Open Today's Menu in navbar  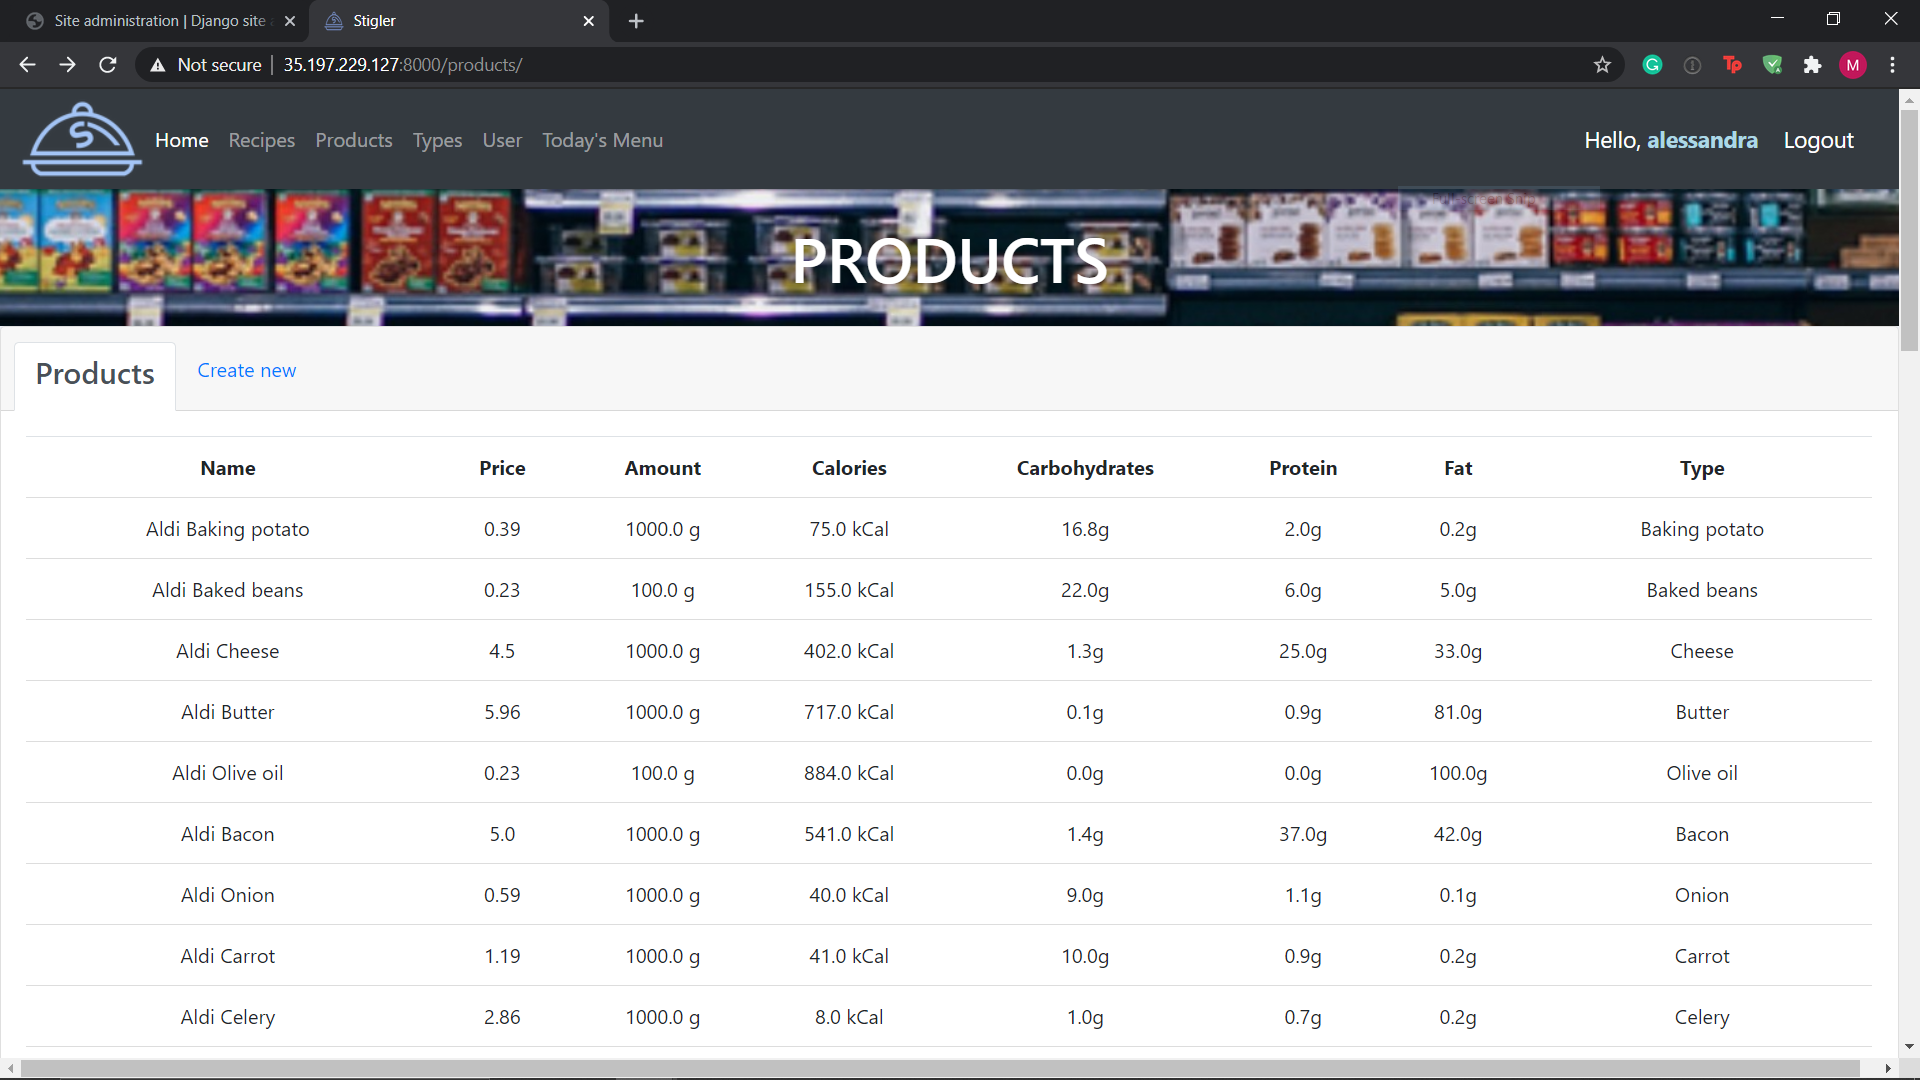[x=602, y=140]
